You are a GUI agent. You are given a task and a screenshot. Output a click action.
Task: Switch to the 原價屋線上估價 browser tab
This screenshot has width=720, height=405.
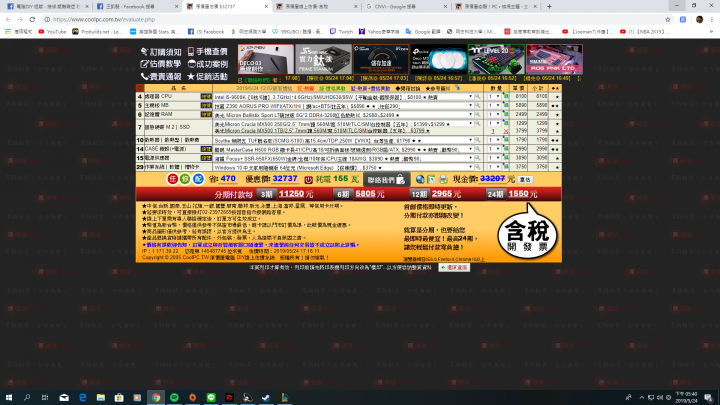(317, 6)
